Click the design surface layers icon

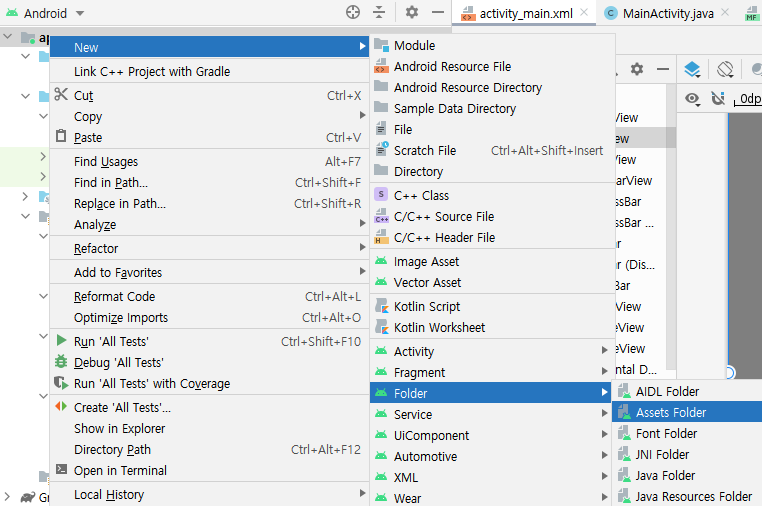pyautogui.click(x=692, y=70)
